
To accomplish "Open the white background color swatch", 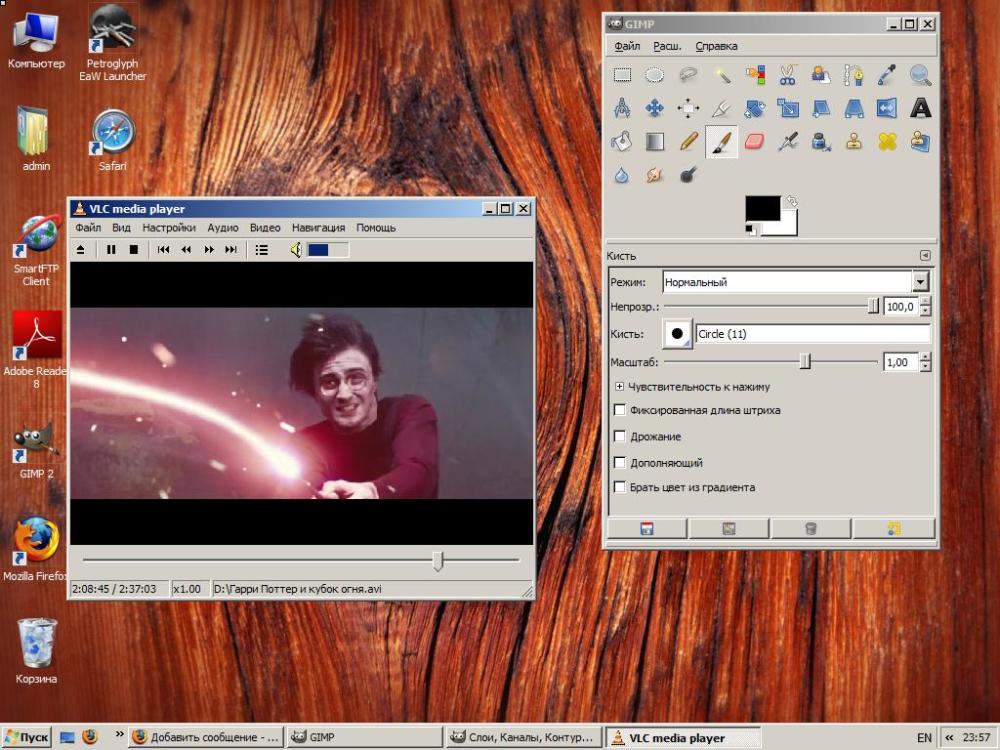I will point(790,226).
